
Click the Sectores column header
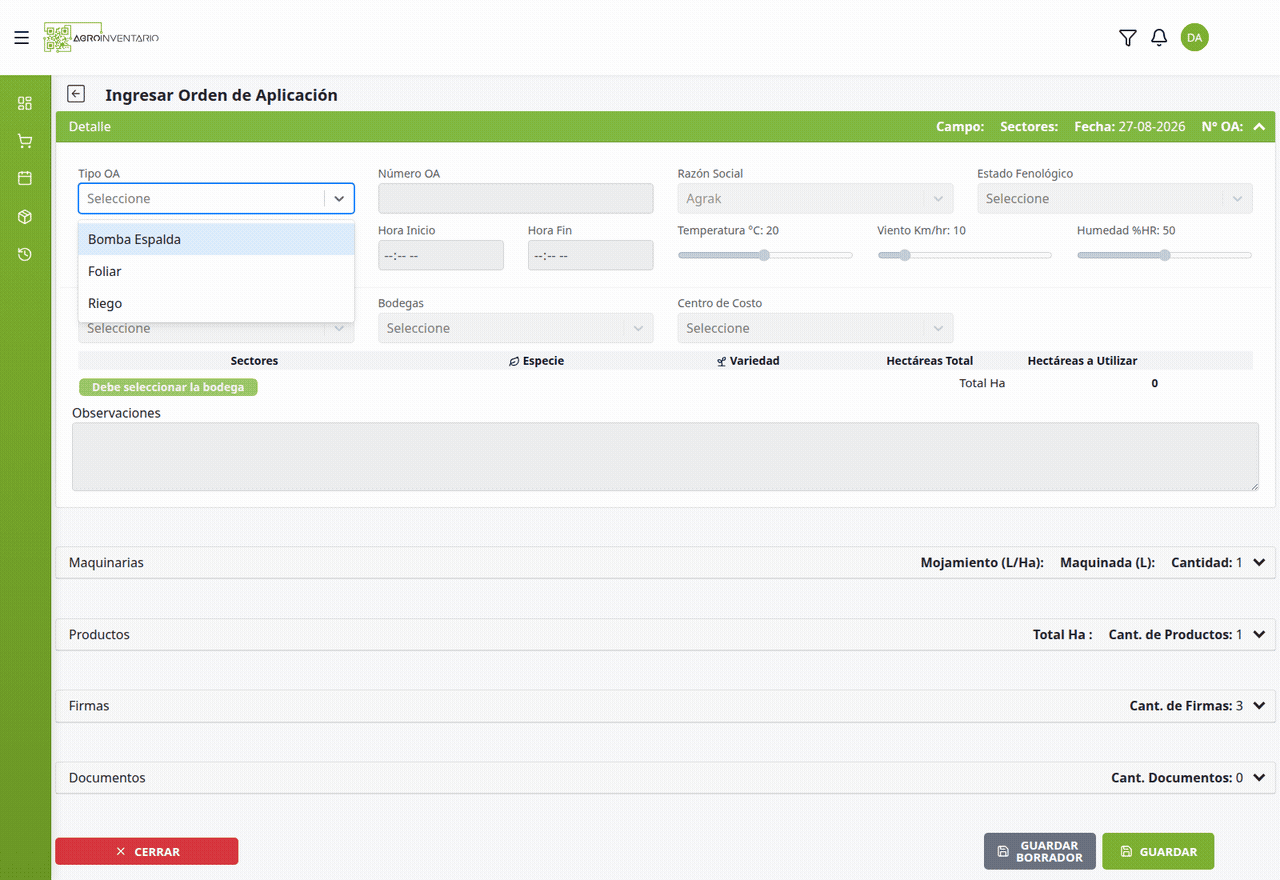click(x=254, y=361)
